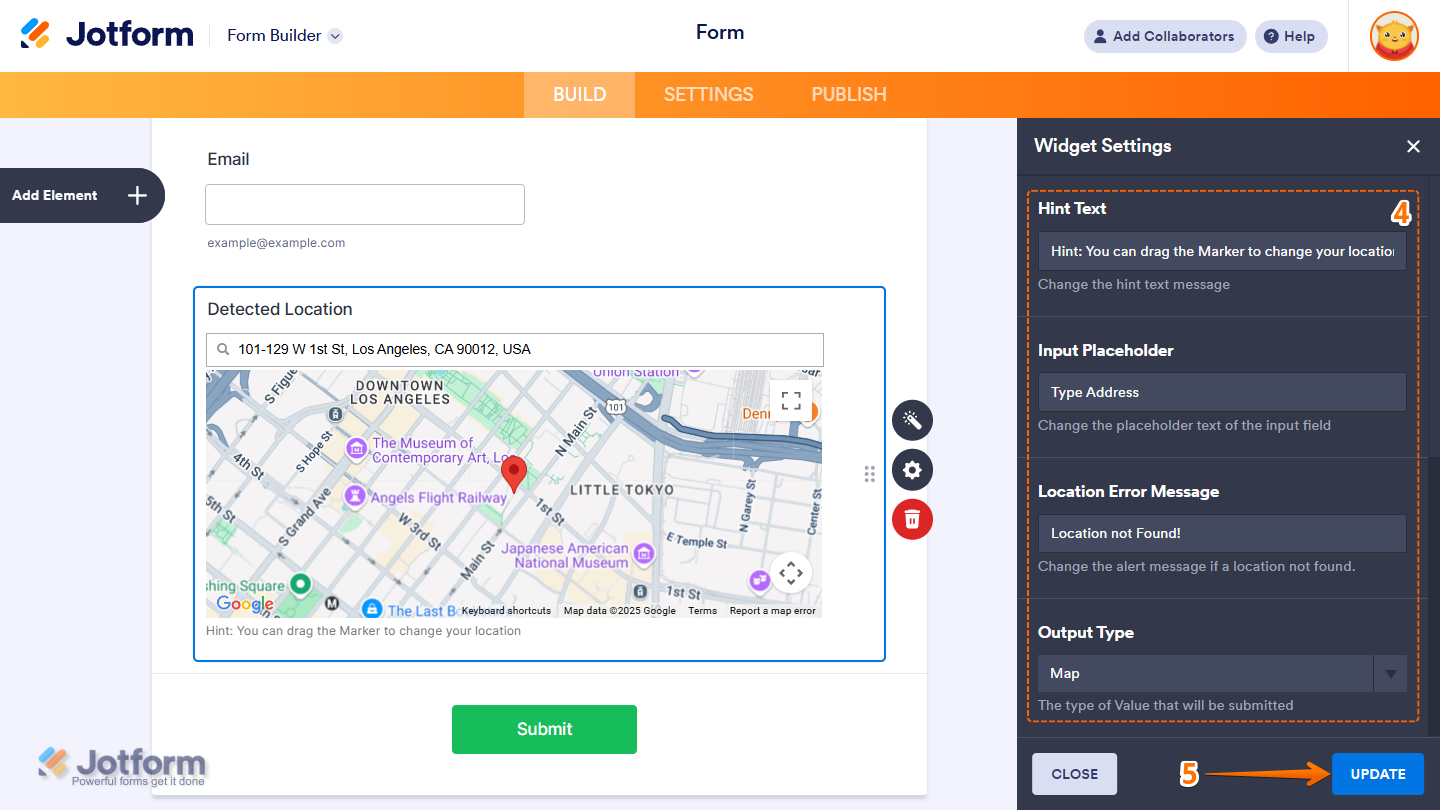Switch to the PUBLISH tab
Image resolution: width=1440 pixels, height=810 pixels.
click(x=848, y=94)
